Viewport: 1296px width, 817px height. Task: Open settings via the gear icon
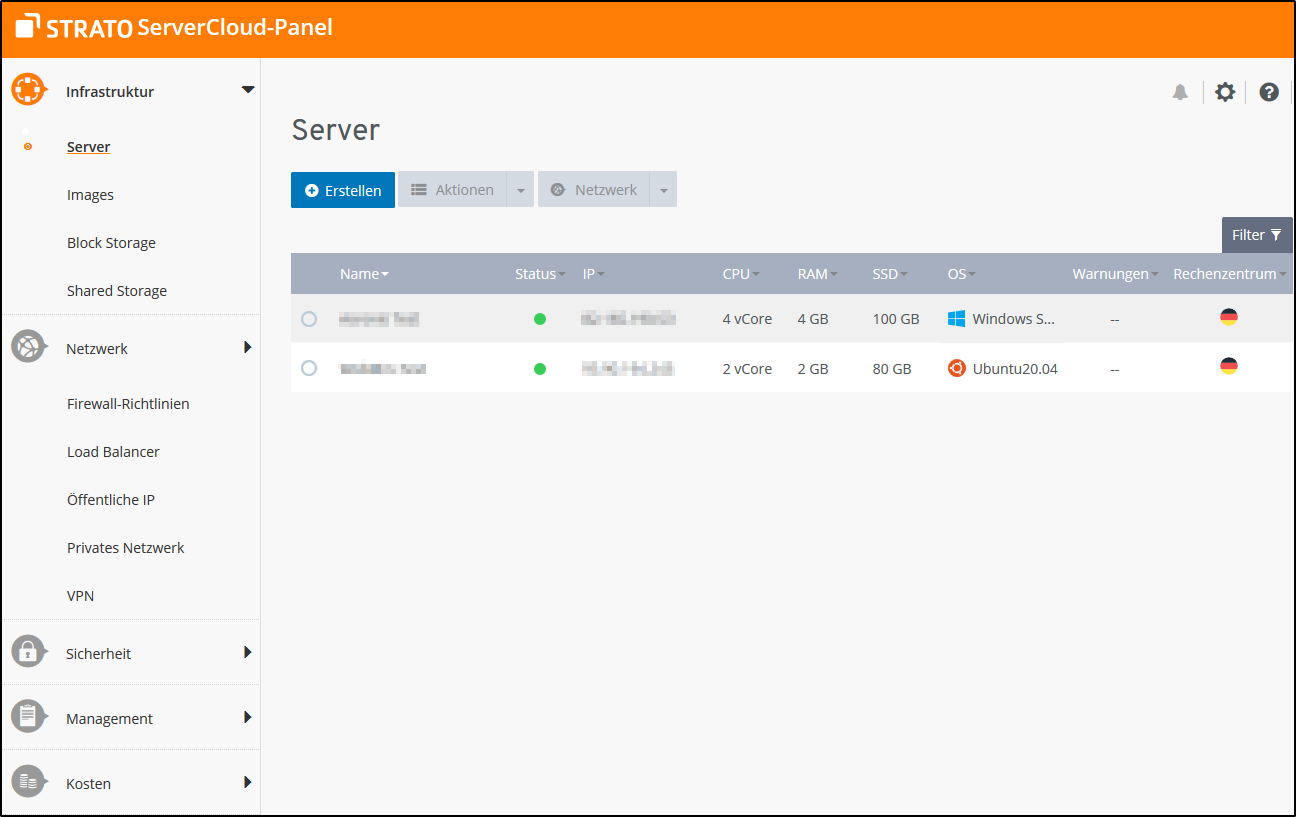pyautogui.click(x=1224, y=92)
